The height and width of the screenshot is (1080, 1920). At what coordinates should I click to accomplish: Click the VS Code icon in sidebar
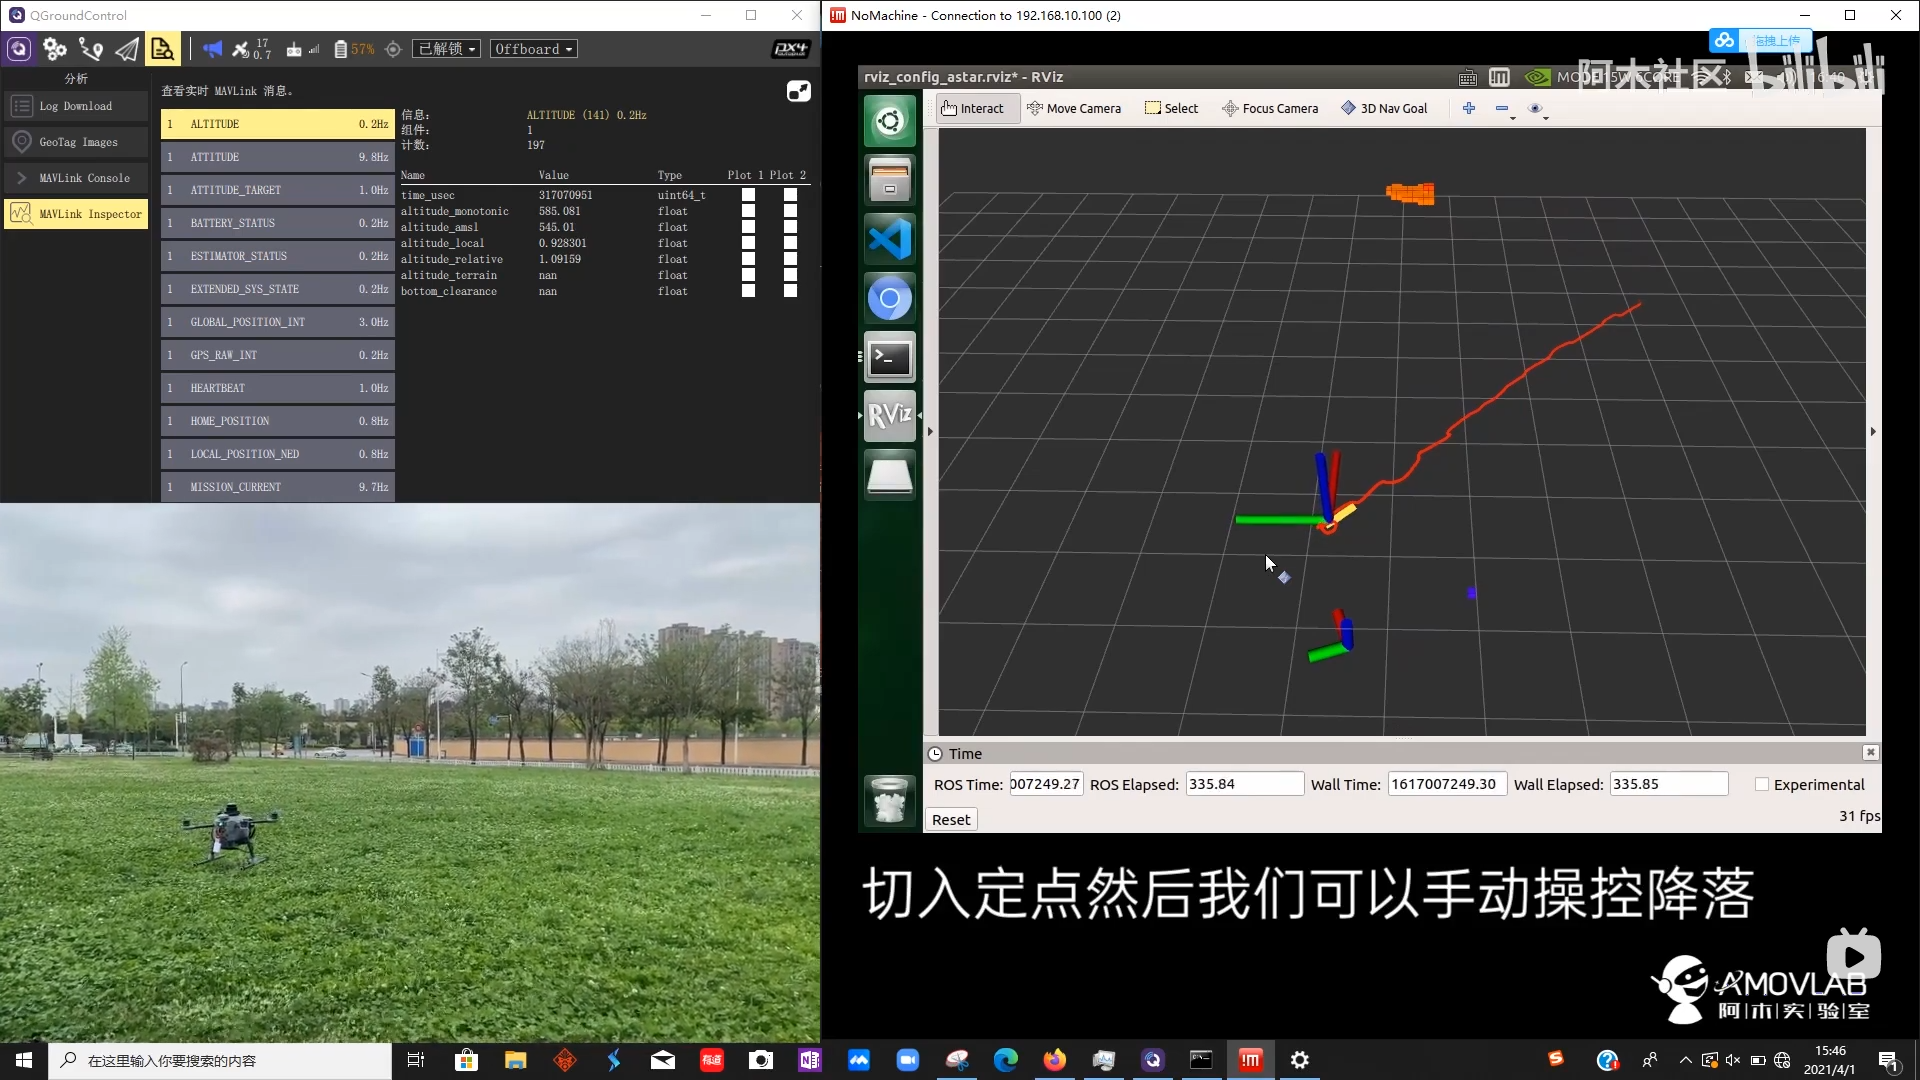click(889, 239)
